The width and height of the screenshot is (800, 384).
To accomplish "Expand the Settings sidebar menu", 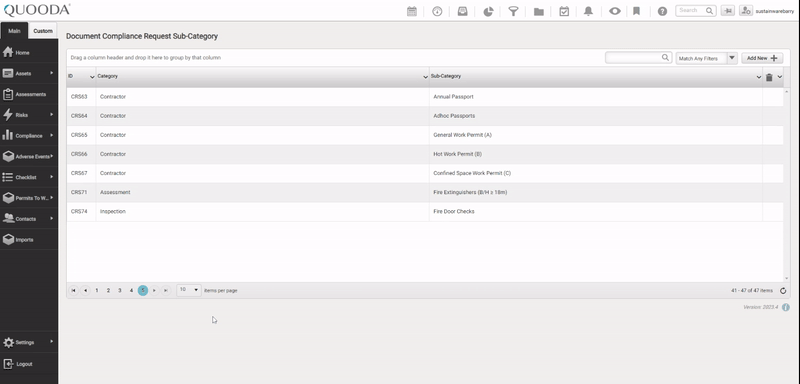I will tap(29, 343).
